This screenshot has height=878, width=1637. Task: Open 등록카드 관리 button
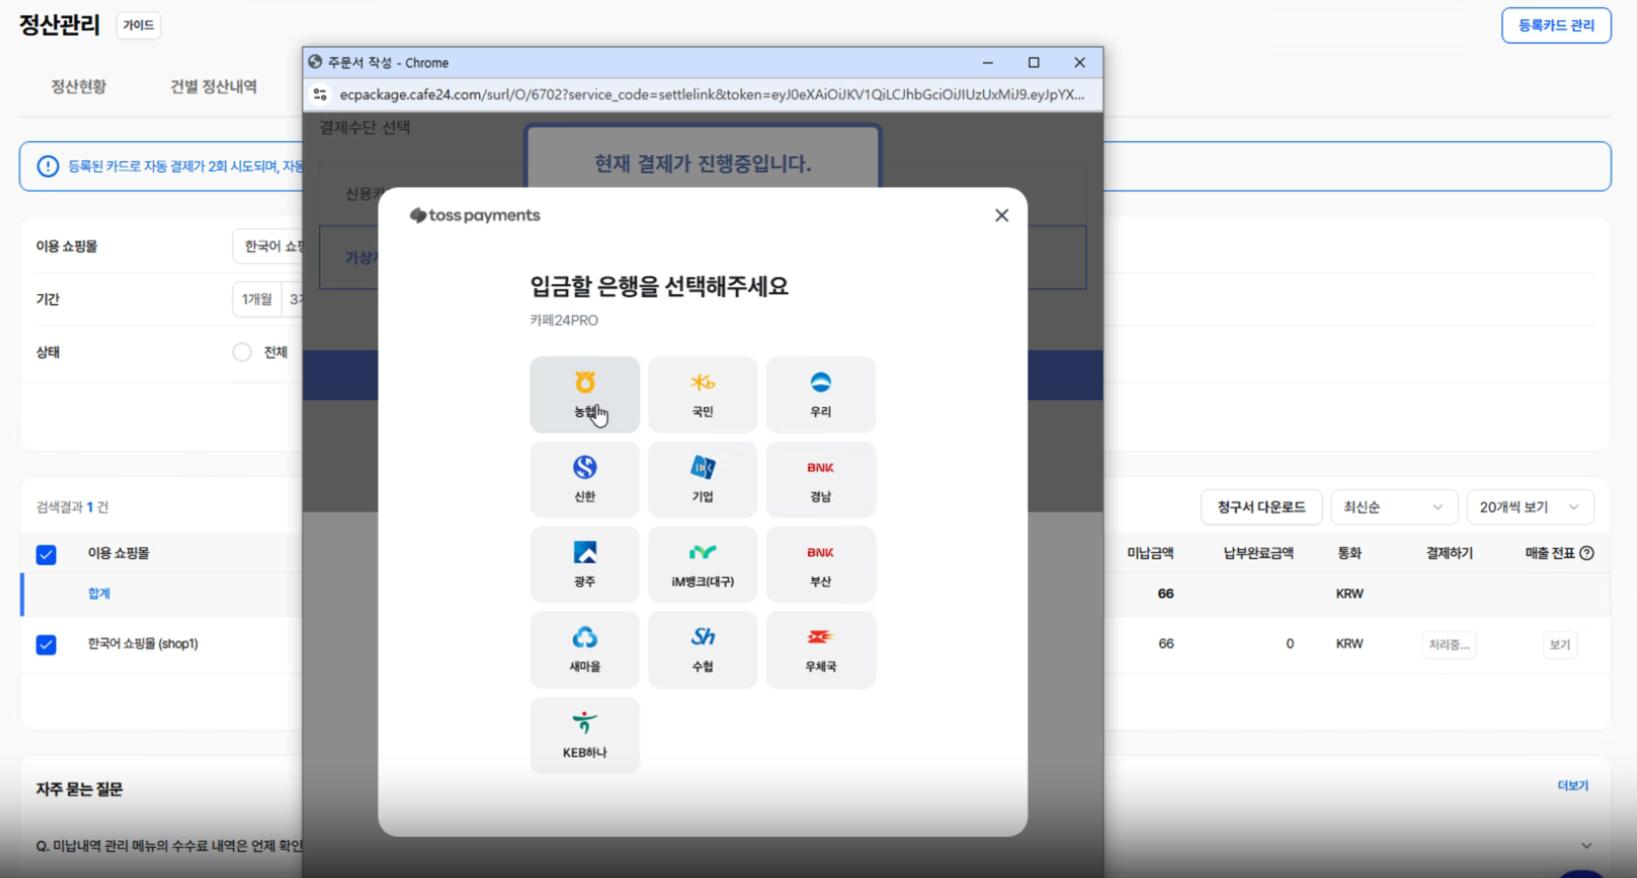pyautogui.click(x=1556, y=25)
